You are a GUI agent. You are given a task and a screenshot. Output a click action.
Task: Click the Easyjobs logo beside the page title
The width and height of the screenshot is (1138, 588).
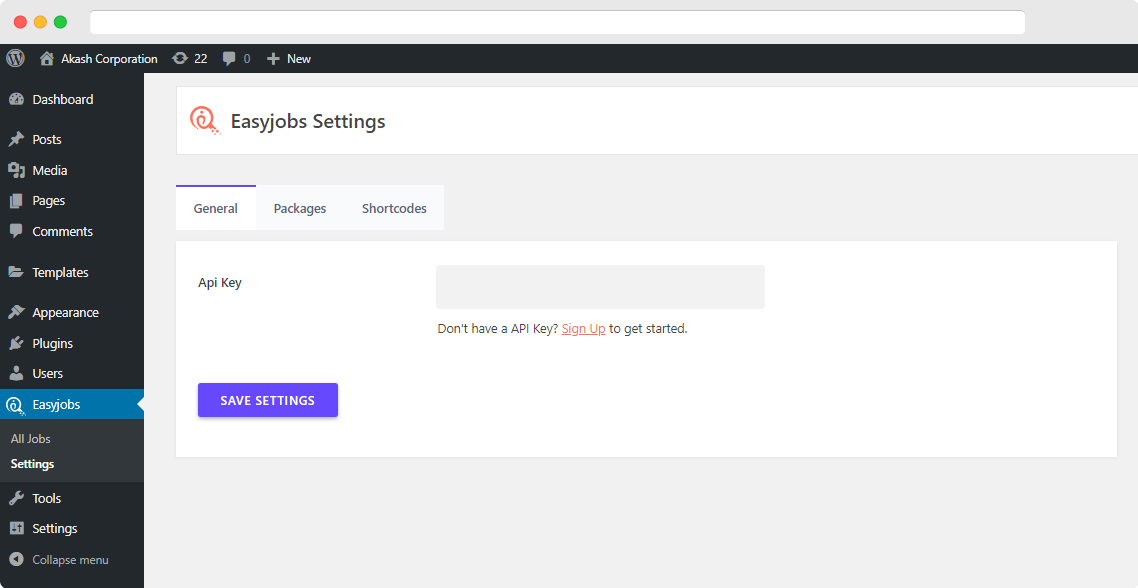[205, 121]
